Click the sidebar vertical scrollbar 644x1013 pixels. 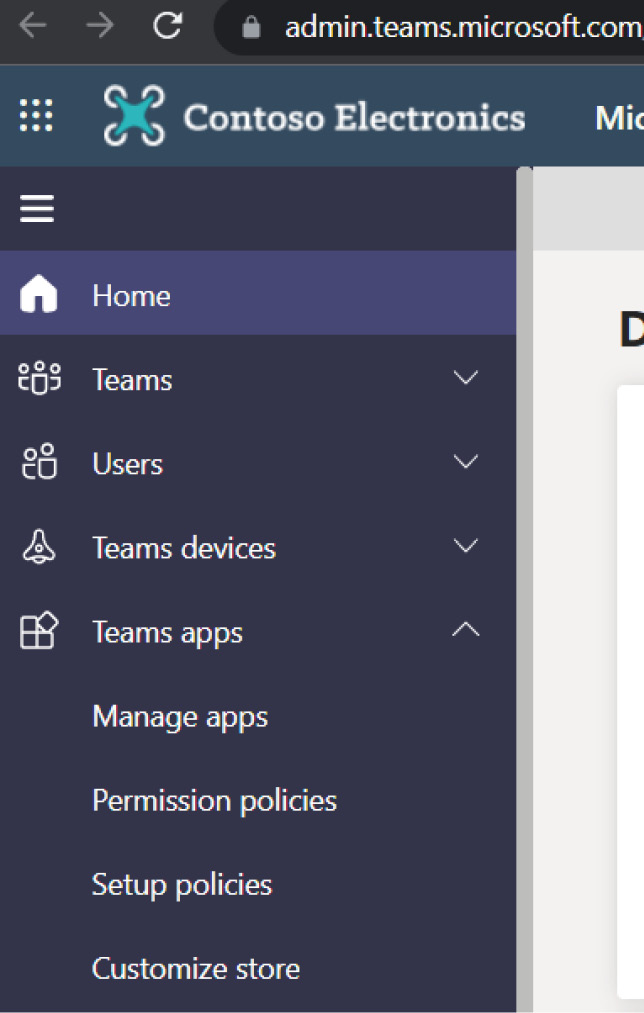pos(524,588)
